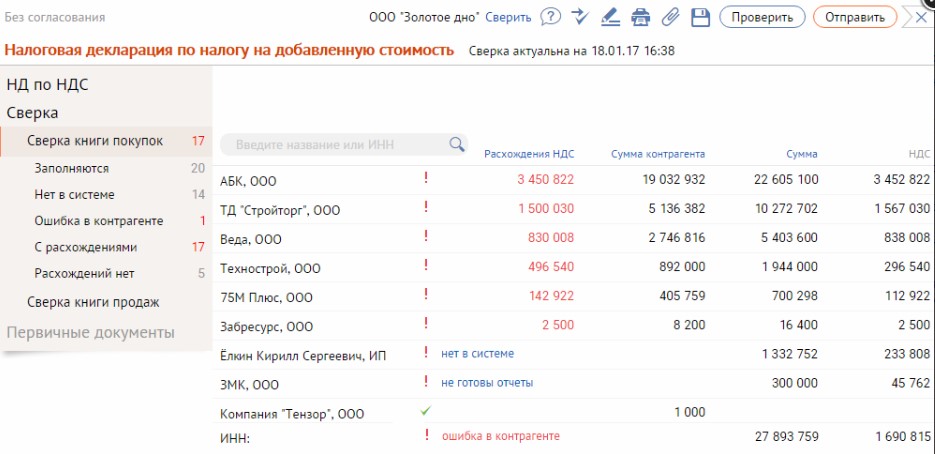
Task: Open the Первичные документы section
Action: tap(91, 332)
